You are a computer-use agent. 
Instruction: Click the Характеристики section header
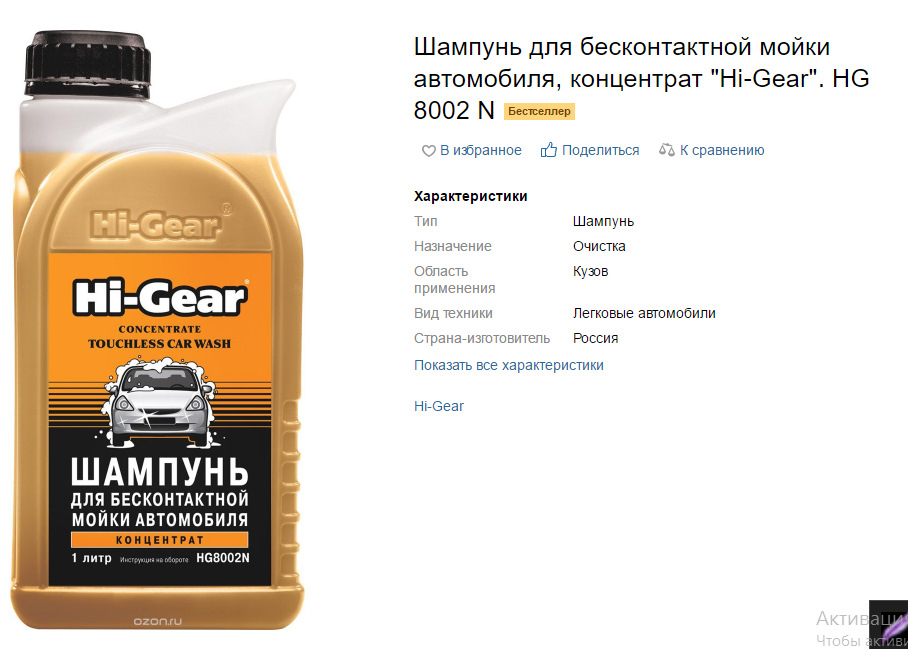click(471, 196)
